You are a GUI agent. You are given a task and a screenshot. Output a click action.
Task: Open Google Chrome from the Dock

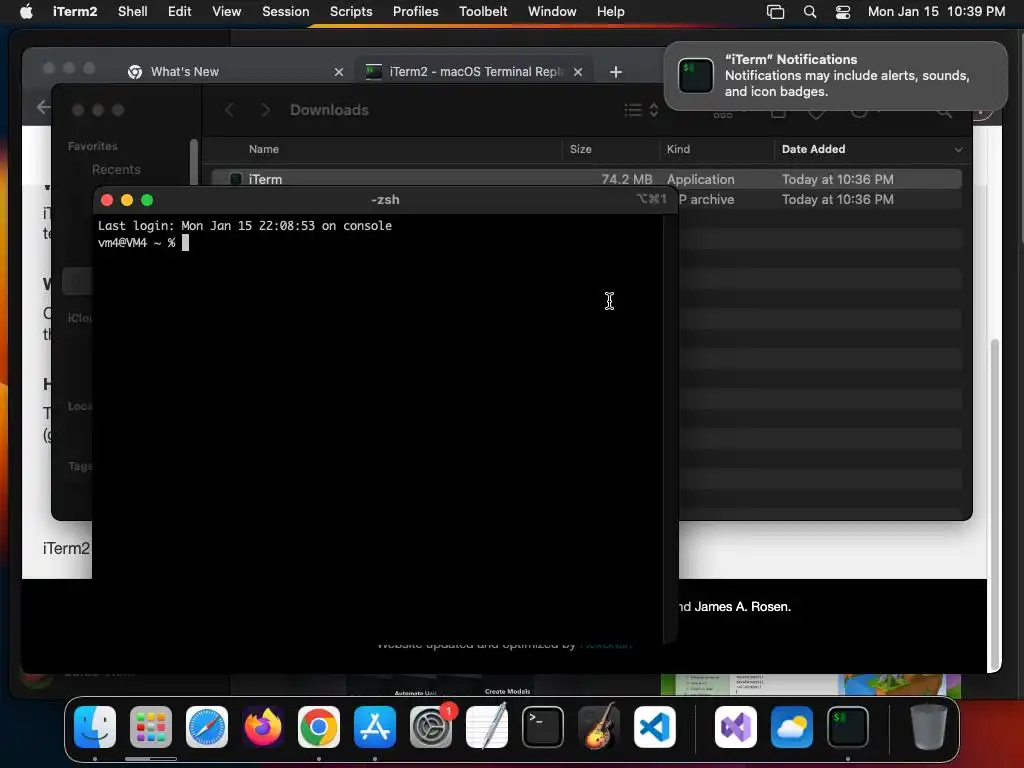pos(319,727)
